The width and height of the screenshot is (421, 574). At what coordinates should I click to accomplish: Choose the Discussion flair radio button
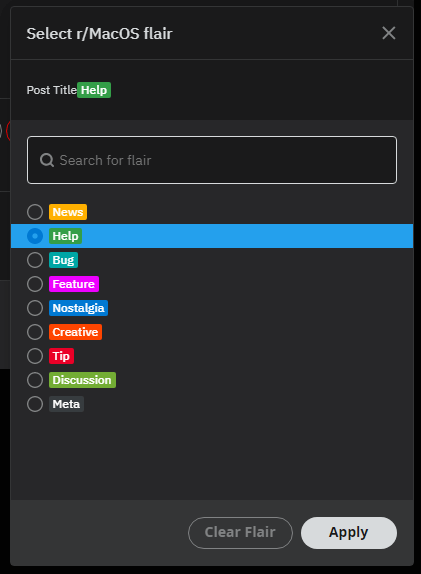pos(35,380)
